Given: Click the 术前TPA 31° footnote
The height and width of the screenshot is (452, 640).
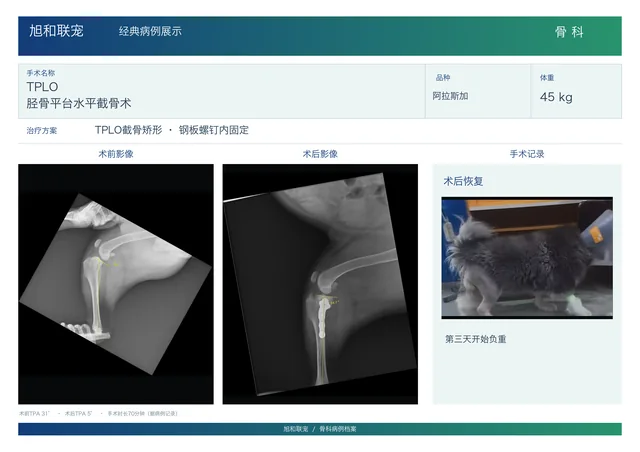Looking at the screenshot, I should point(34,414).
